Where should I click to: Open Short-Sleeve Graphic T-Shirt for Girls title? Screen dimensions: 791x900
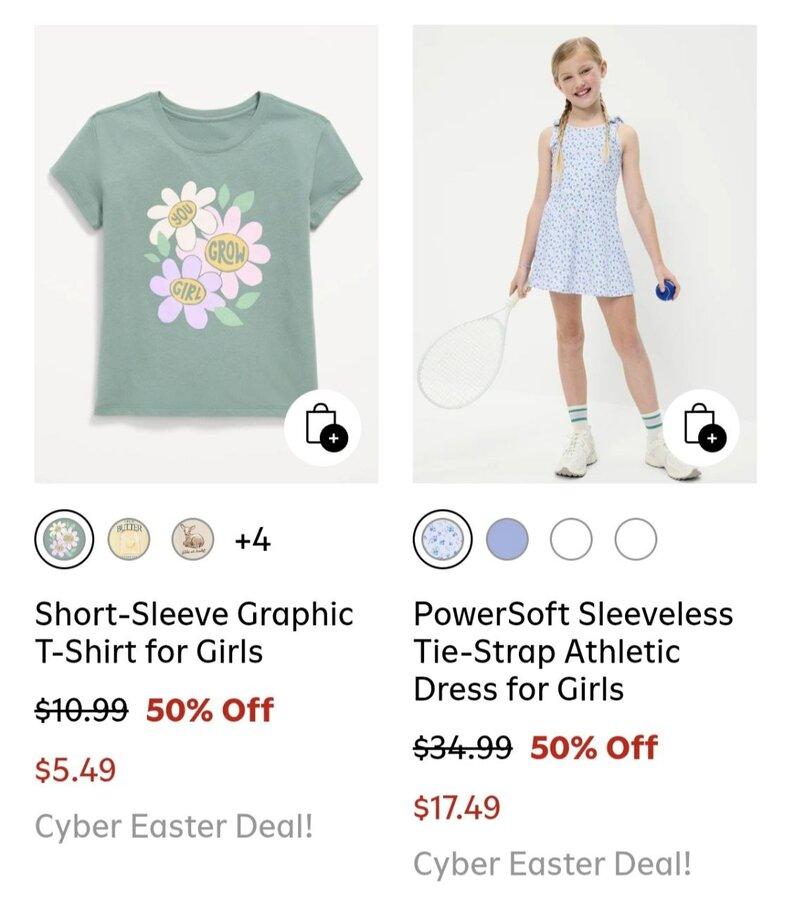tap(194, 632)
